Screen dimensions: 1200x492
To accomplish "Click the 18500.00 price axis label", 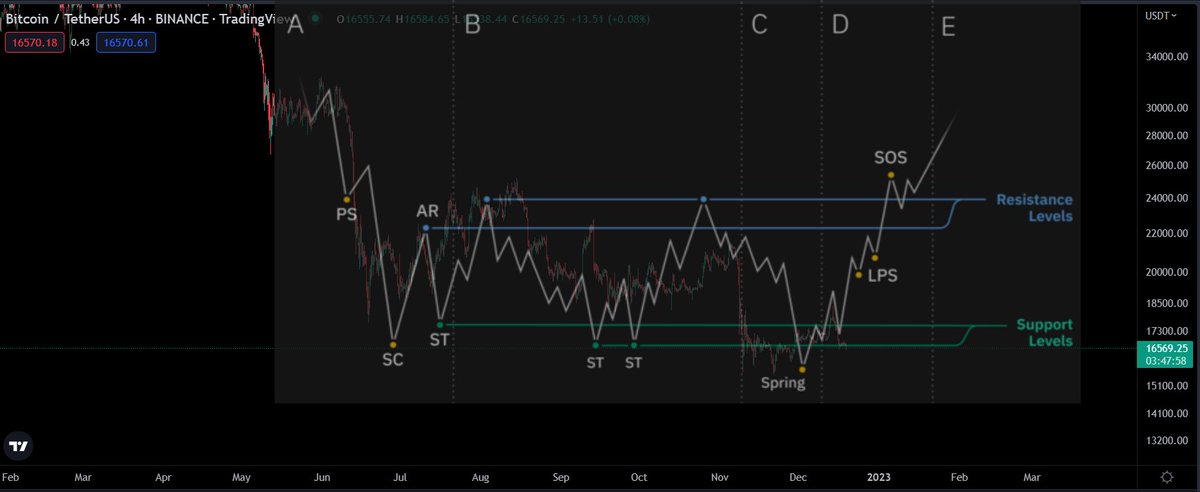I will pos(1165,303).
